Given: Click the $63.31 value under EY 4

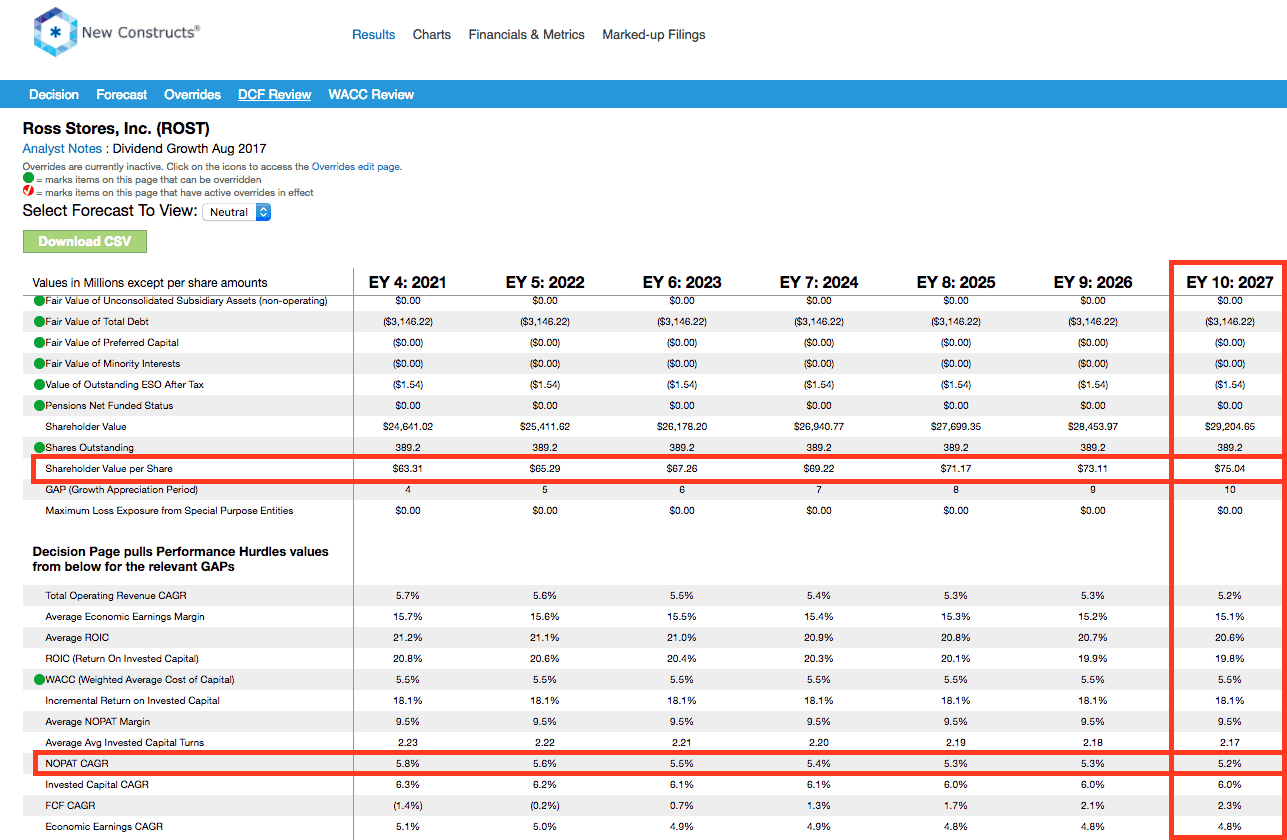Looking at the screenshot, I should tap(408, 469).
